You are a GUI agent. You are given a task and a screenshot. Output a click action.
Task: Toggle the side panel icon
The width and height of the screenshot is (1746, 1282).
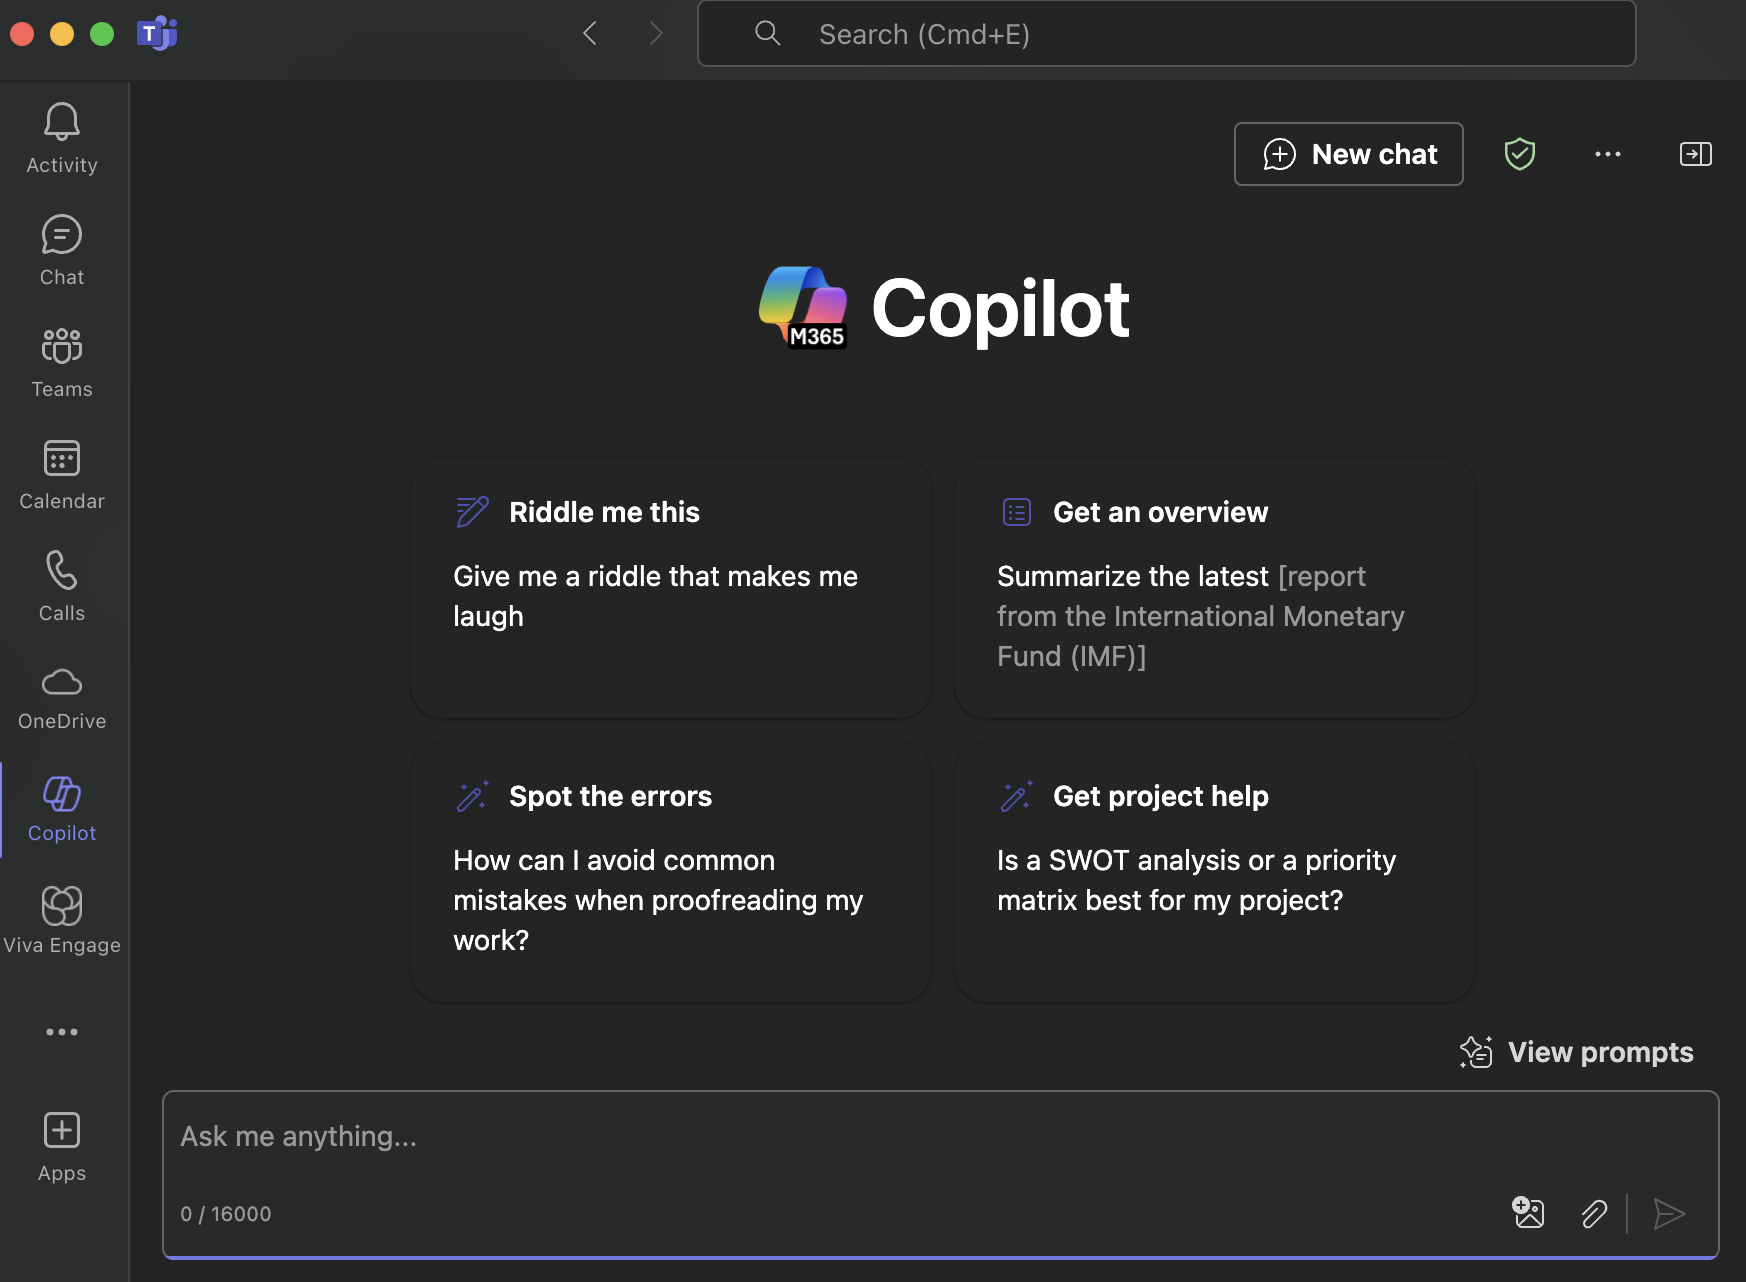tap(1696, 154)
